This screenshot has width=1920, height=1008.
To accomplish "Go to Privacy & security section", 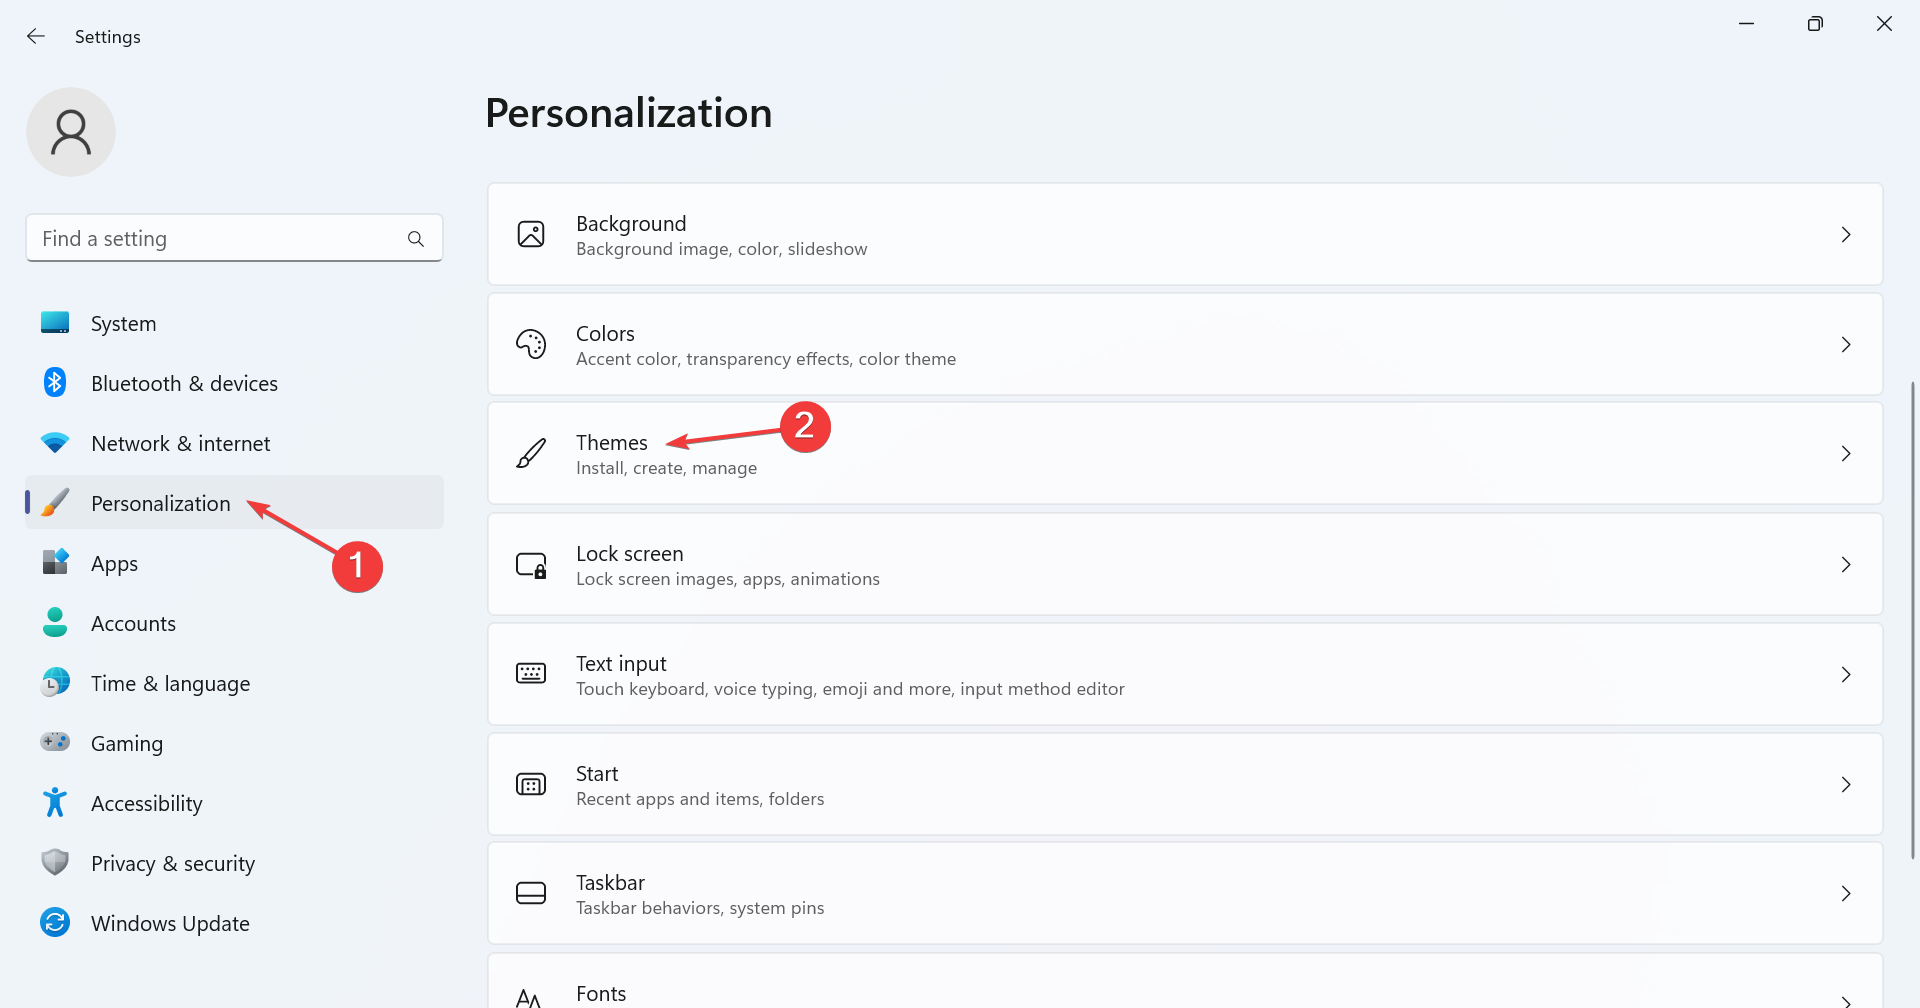I will click(x=172, y=864).
